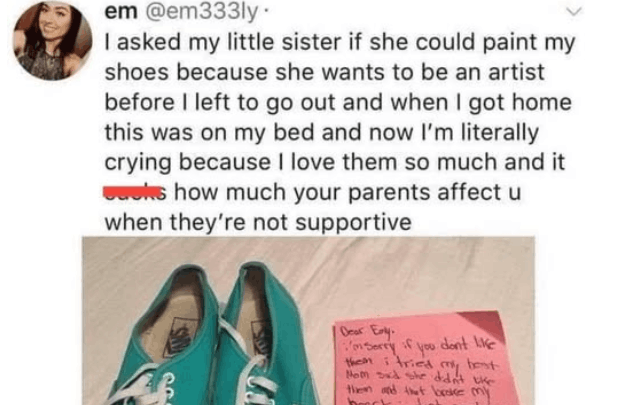Open em's profile picture
The height and width of the screenshot is (405, 635).
pos(53,40)
